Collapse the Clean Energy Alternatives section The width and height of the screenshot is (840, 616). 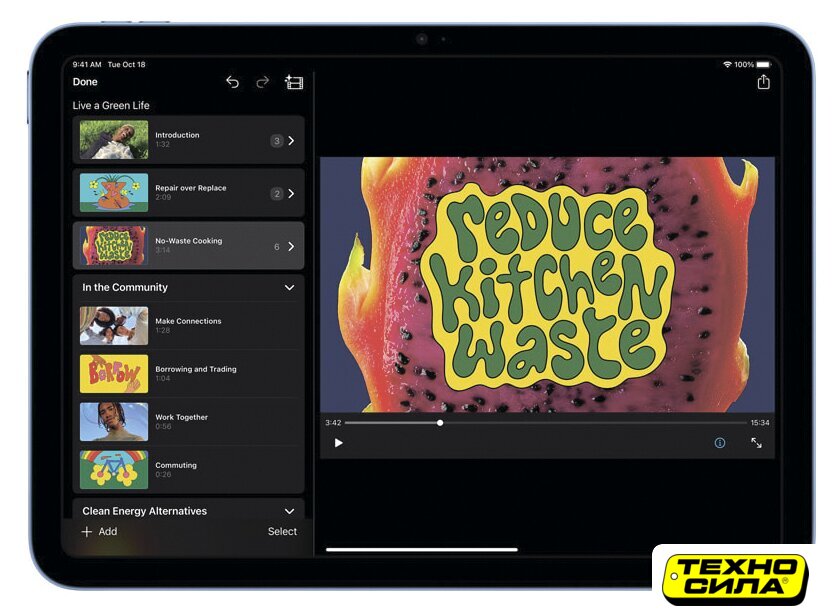pyautogui.click(x=289, y=511)
